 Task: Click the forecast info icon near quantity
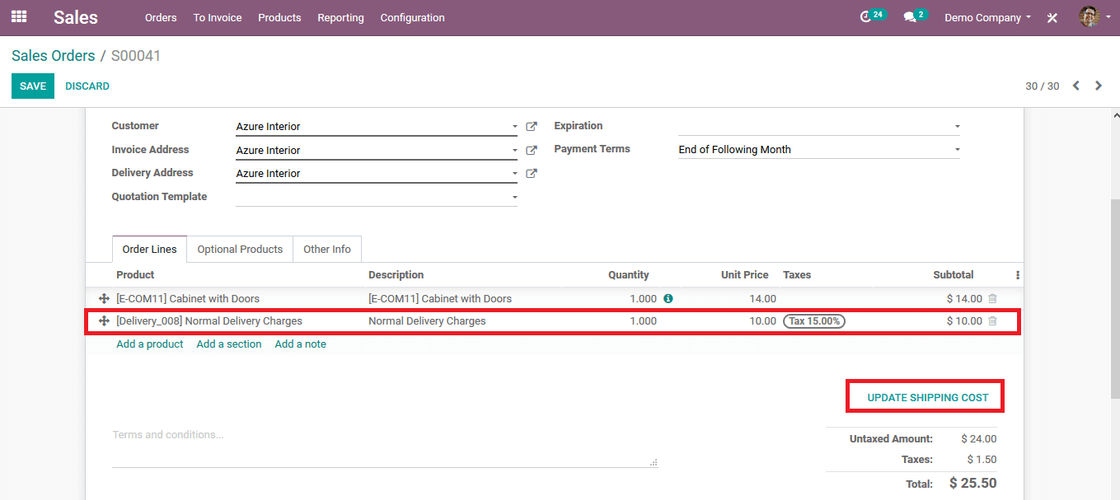(x=668, y=299)
